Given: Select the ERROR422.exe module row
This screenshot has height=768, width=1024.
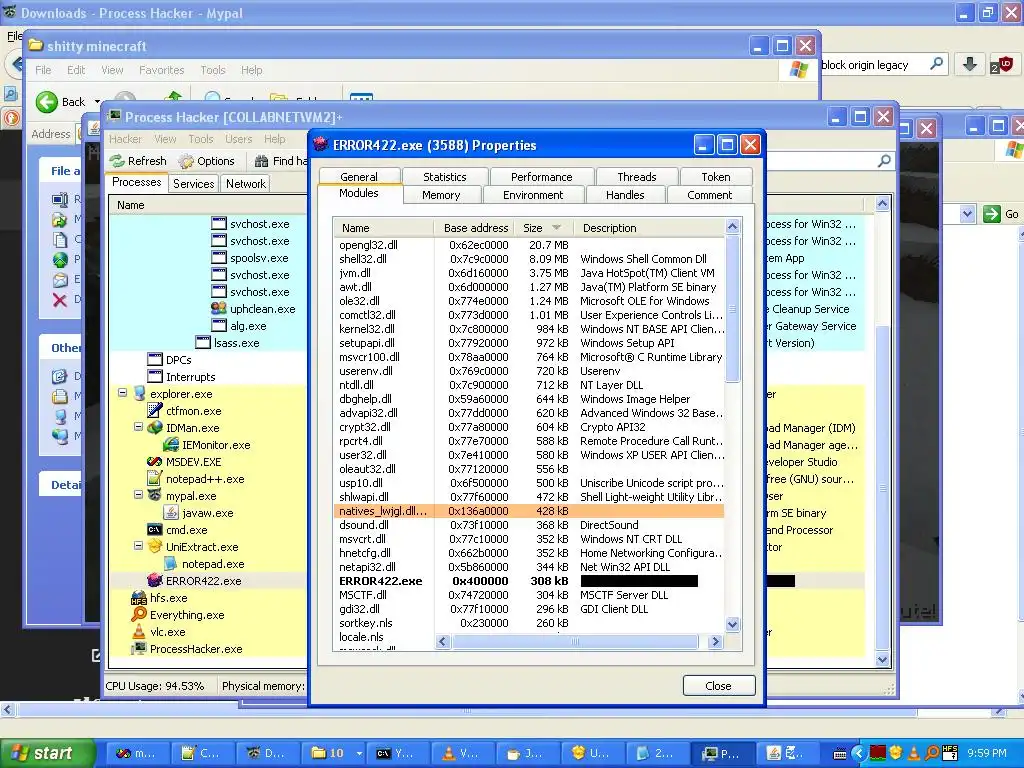Looking at the screenshot, I should pyautogui.click(x=529, y=581).
